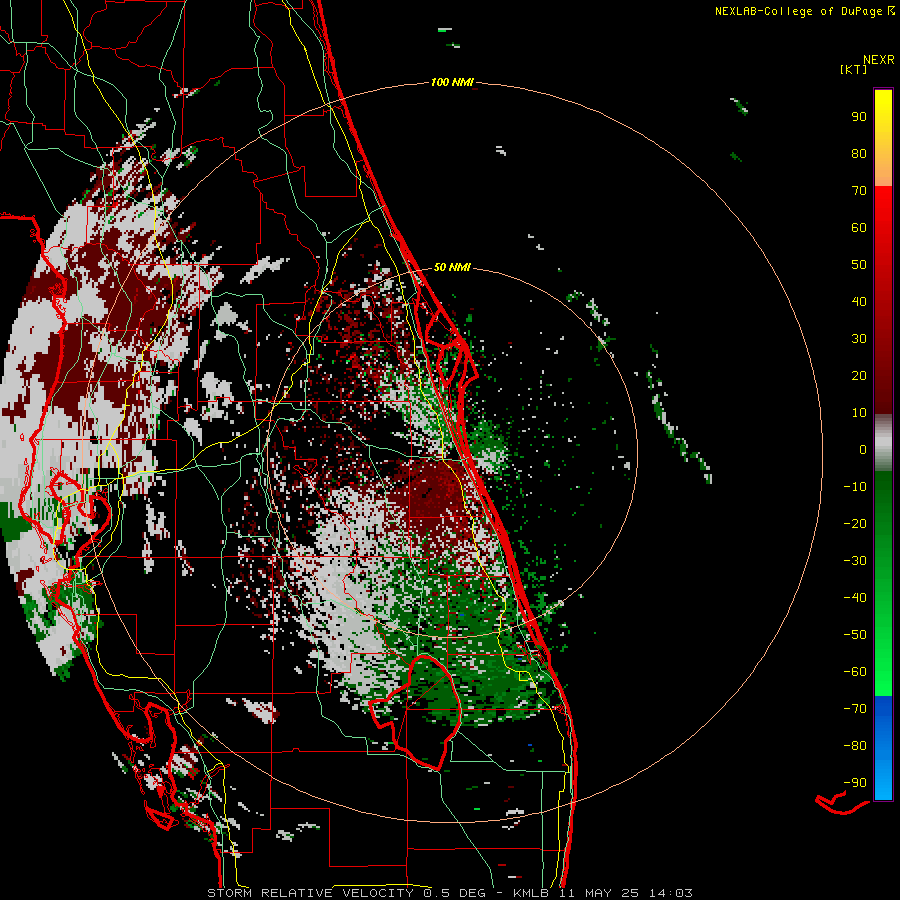Click the 100 NMI range ring label
Screen dimensions: 900x900
coord(452,83)
